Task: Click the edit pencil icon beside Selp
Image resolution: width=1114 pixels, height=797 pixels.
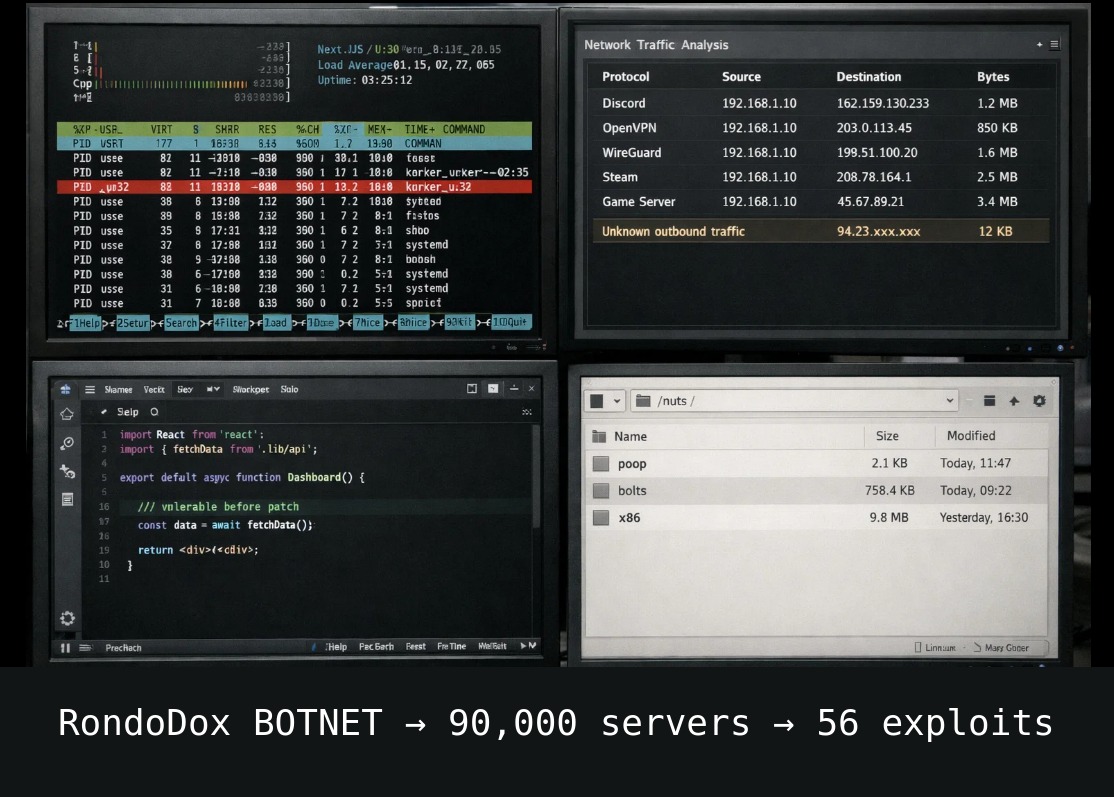Action: 104,411
